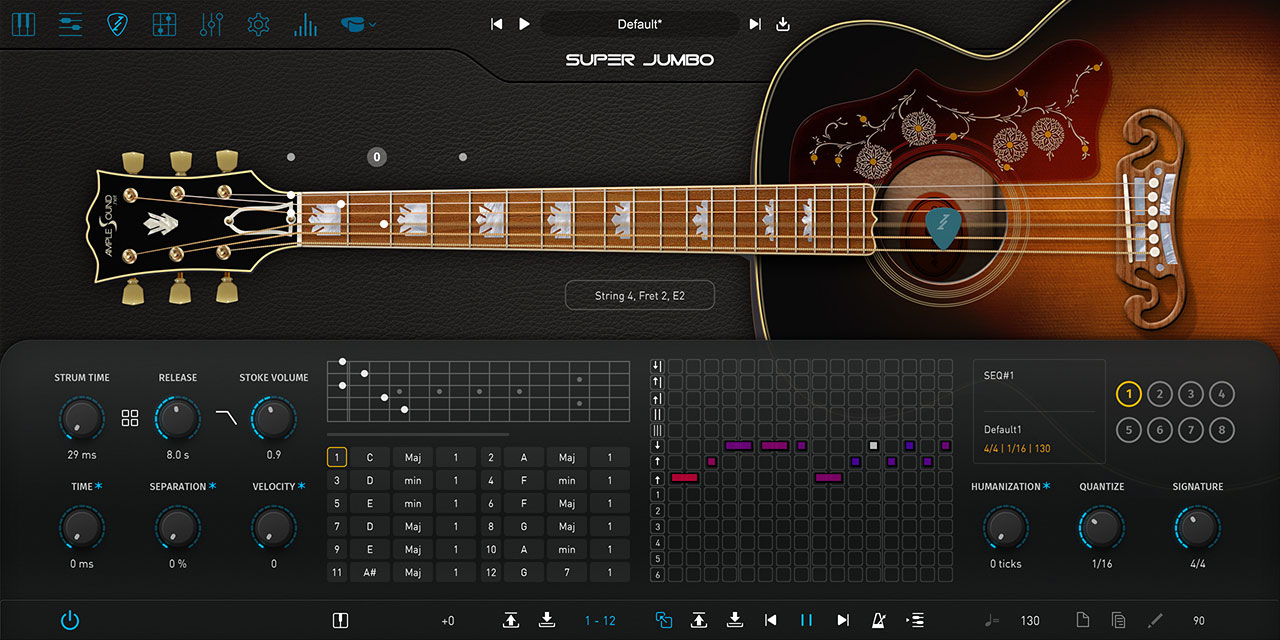Toggle the asterisk next to HUMANIZATION
The height and width of the screenshot is (640, 1280).
point(1047,487)
